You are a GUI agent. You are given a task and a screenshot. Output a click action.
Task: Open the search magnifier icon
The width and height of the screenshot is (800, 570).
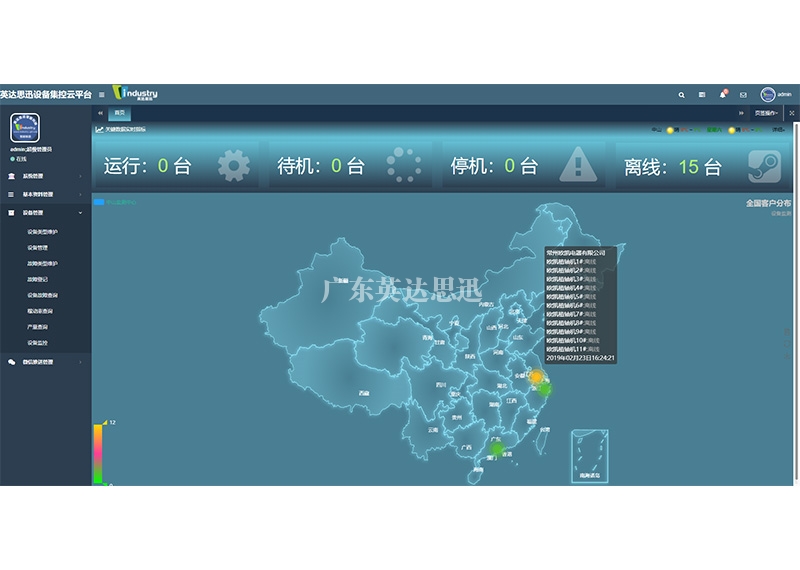[x=681, y=95]
